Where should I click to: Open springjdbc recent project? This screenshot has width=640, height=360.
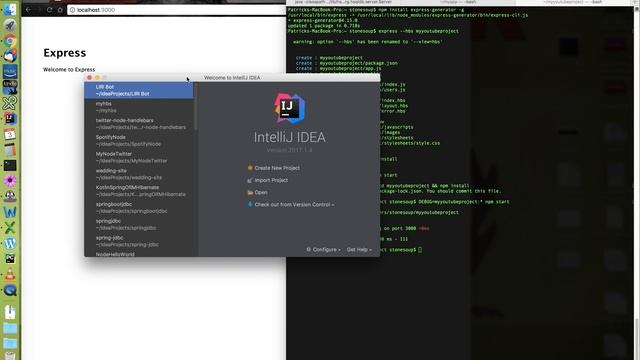[139, 224]
